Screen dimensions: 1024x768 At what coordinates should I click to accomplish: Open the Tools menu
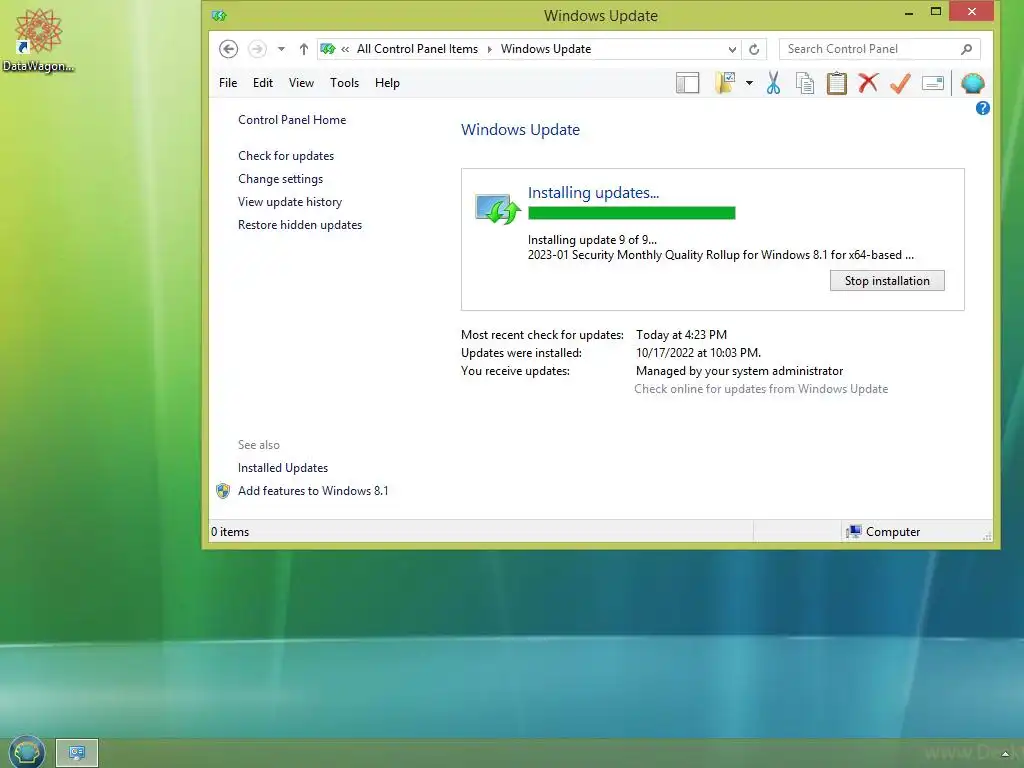344,83
